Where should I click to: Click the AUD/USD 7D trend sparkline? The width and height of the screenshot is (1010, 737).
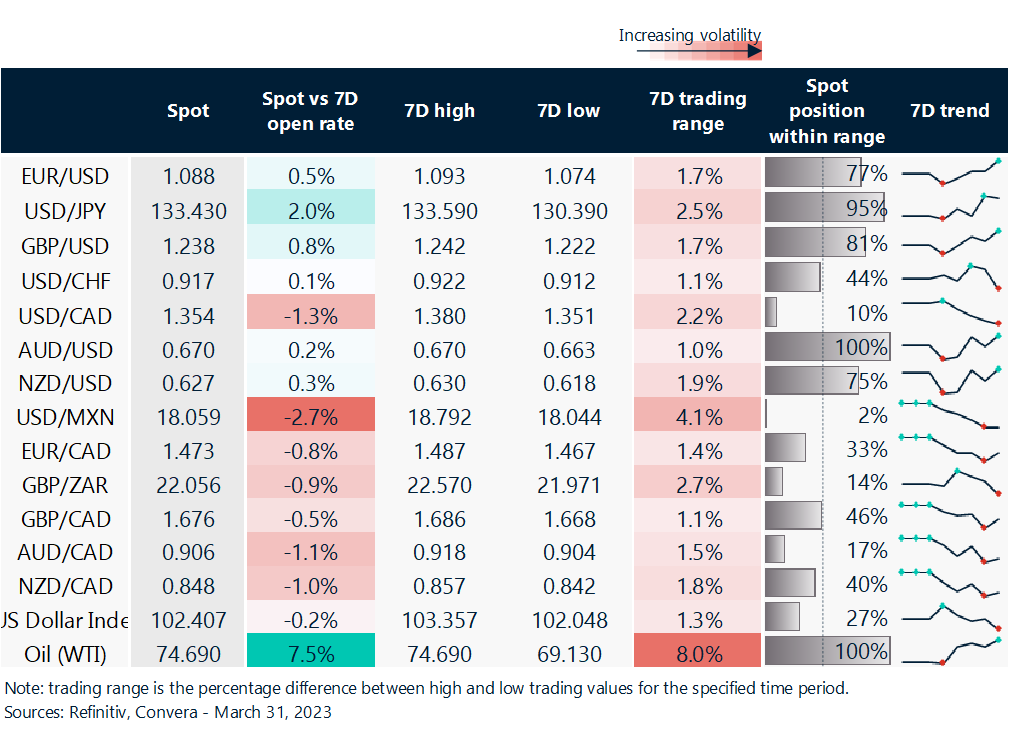[x=950, y=347]
